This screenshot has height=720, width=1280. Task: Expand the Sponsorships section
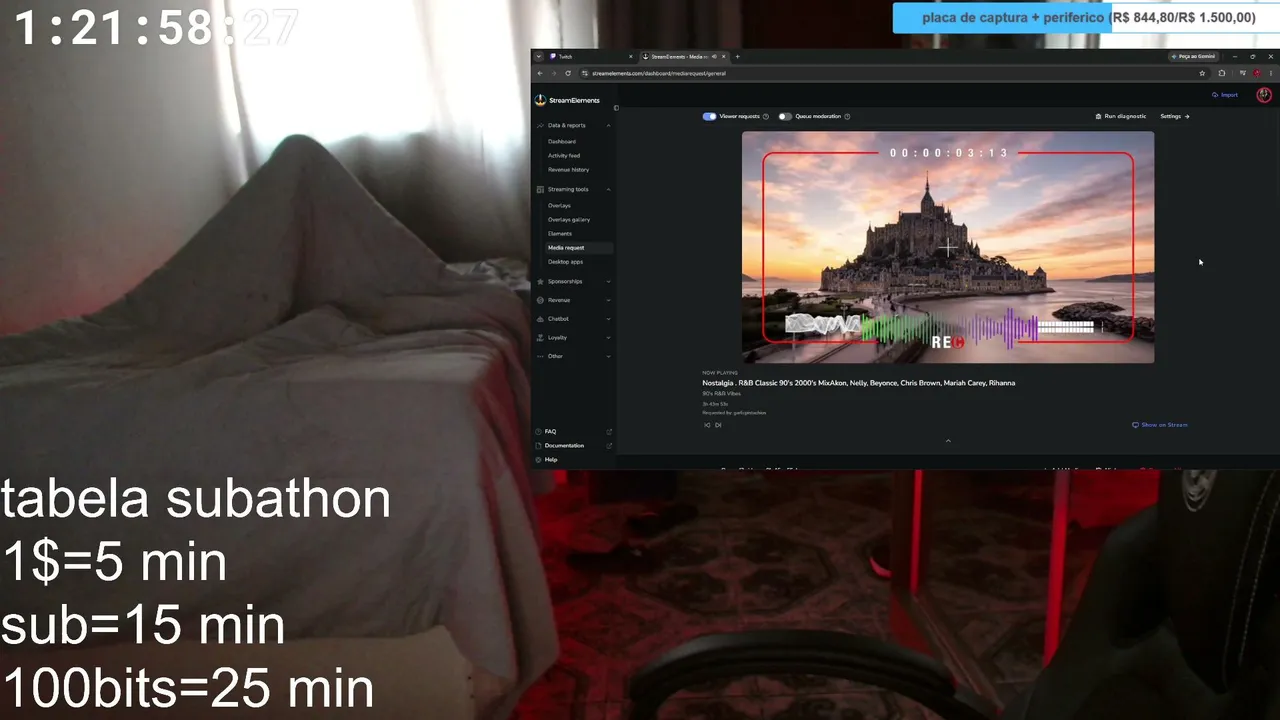tap(609, 281)
